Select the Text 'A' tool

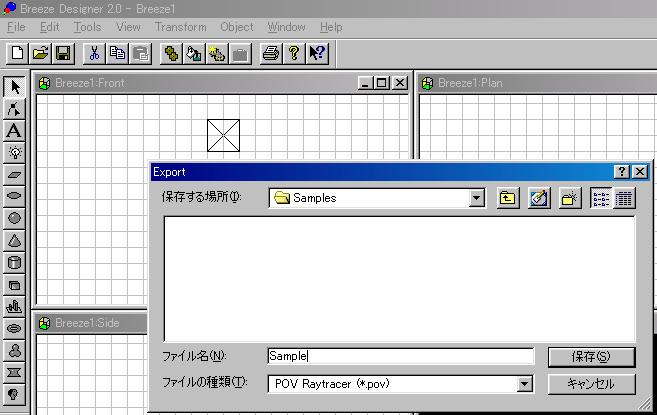[15, 131]
